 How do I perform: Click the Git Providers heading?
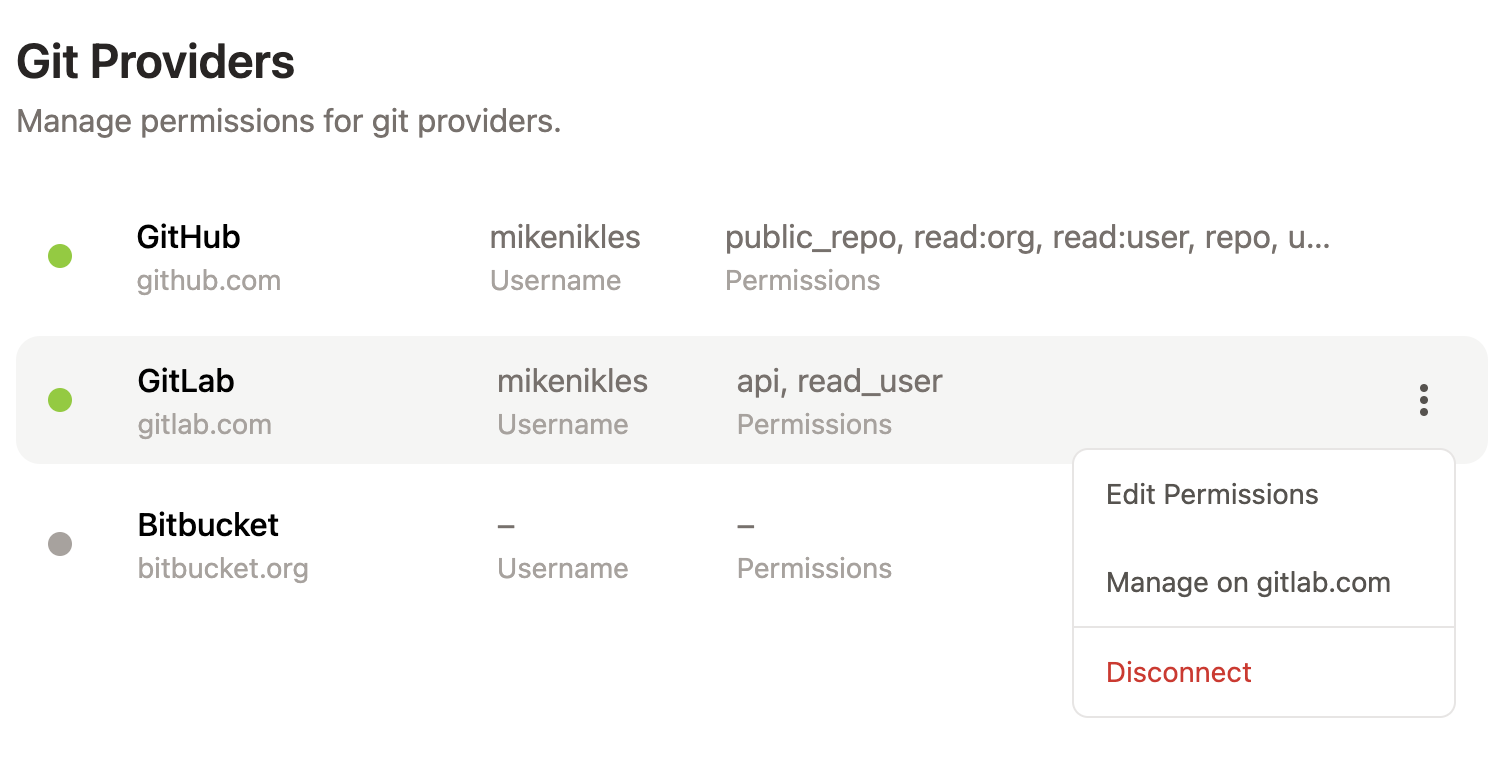coord(155,61)
